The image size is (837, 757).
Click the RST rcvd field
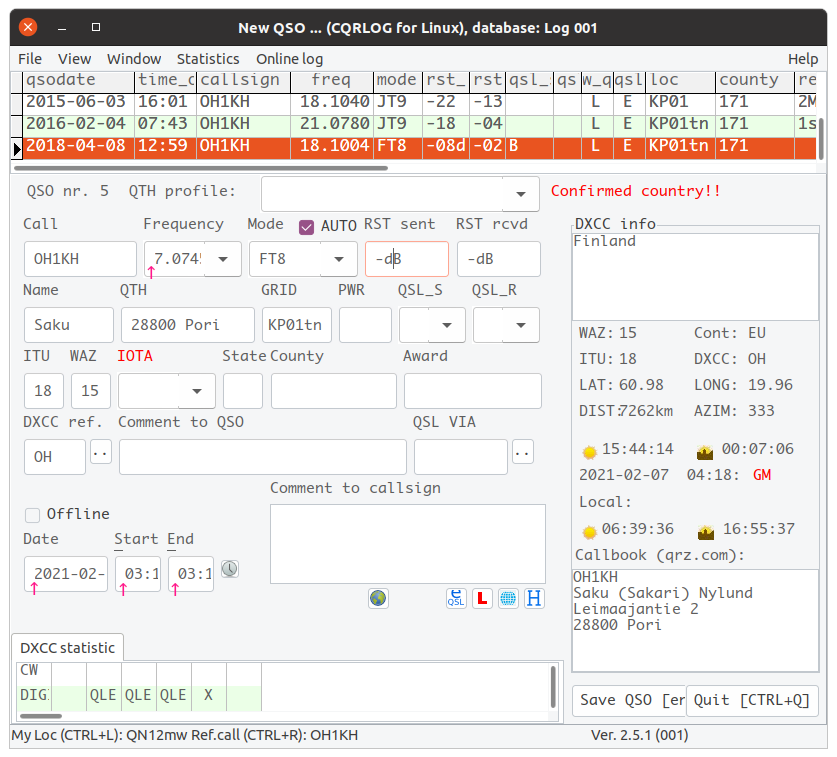(499, 259)
